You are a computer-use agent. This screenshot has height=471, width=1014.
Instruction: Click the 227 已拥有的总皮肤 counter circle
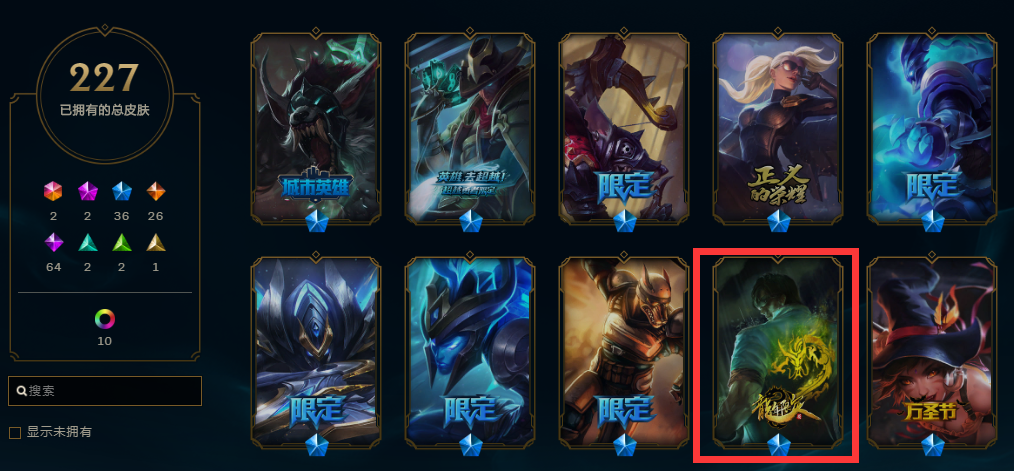(x=105, y=95)
